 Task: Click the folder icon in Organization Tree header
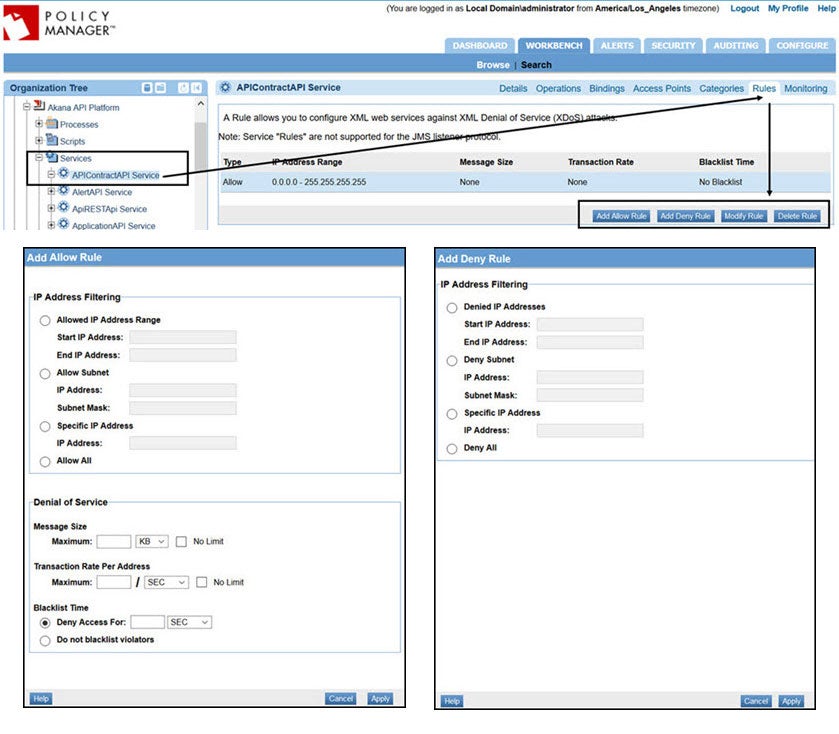pos(160,88)
